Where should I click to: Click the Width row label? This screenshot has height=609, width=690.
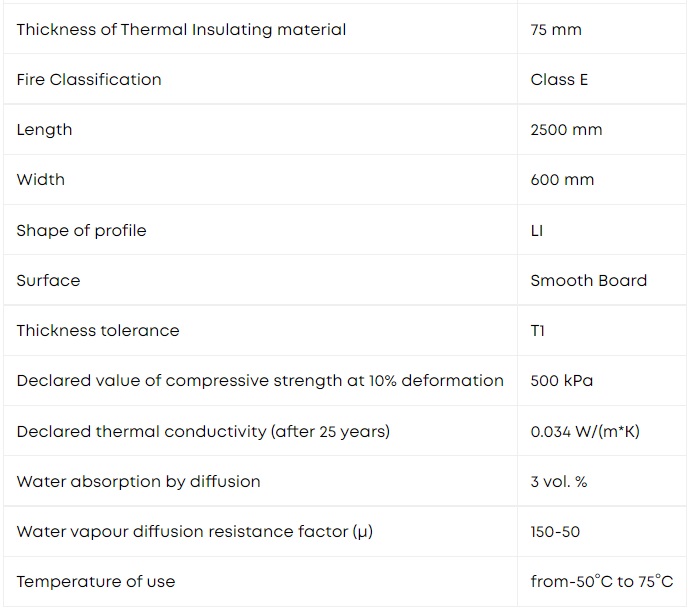(x=40, y=180)
